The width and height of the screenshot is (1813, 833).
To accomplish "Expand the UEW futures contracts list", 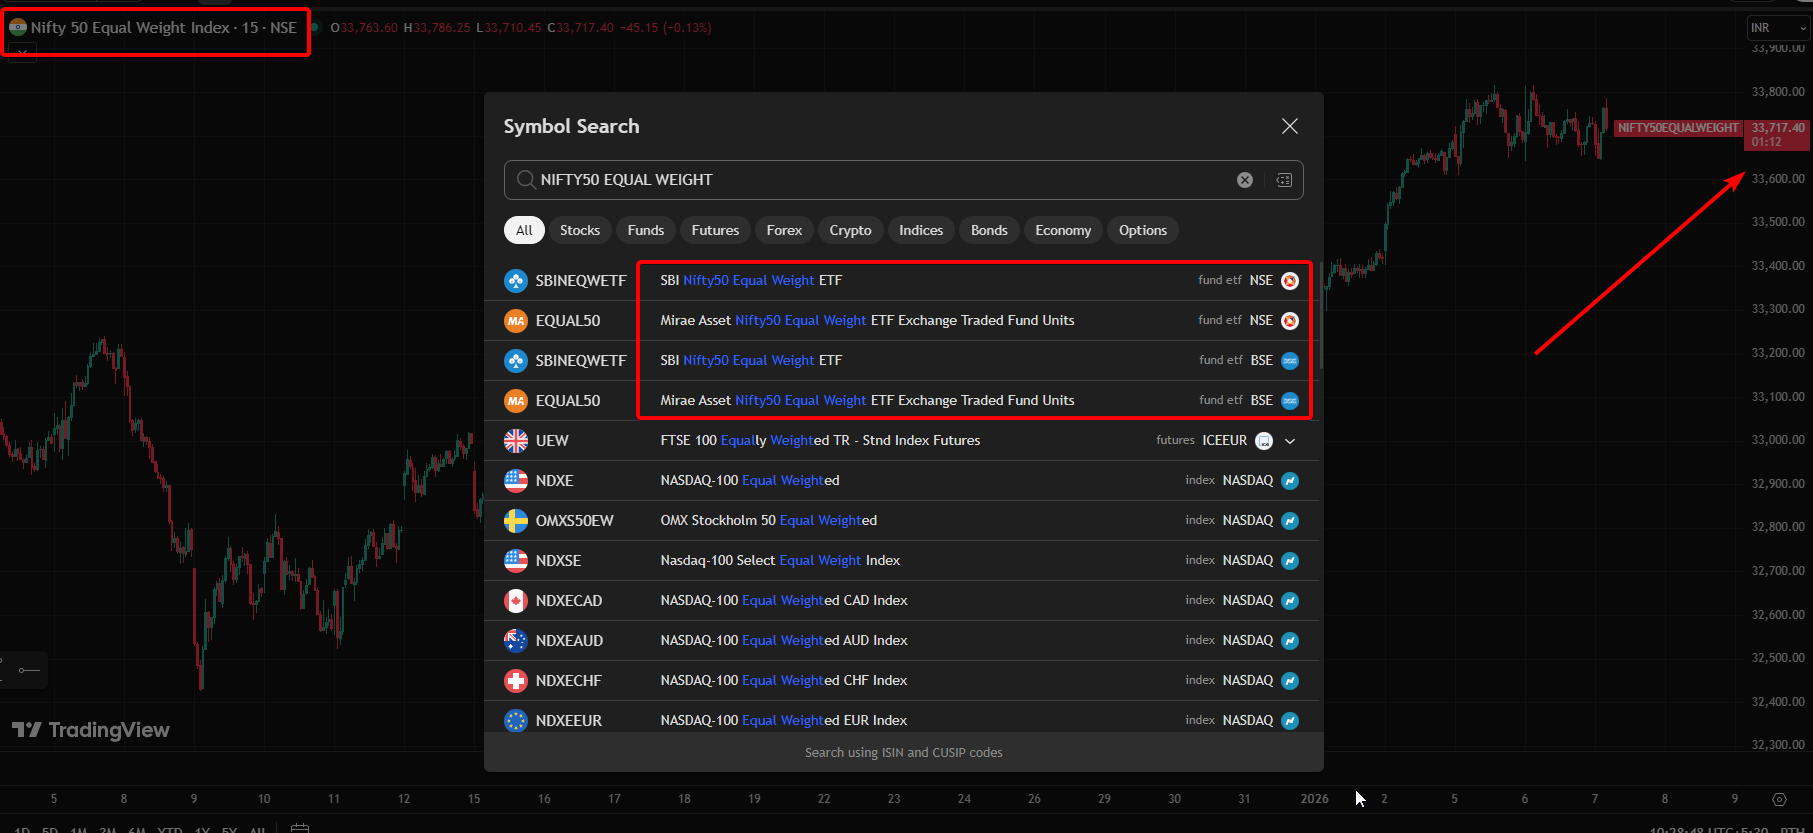I will 1290,441.
